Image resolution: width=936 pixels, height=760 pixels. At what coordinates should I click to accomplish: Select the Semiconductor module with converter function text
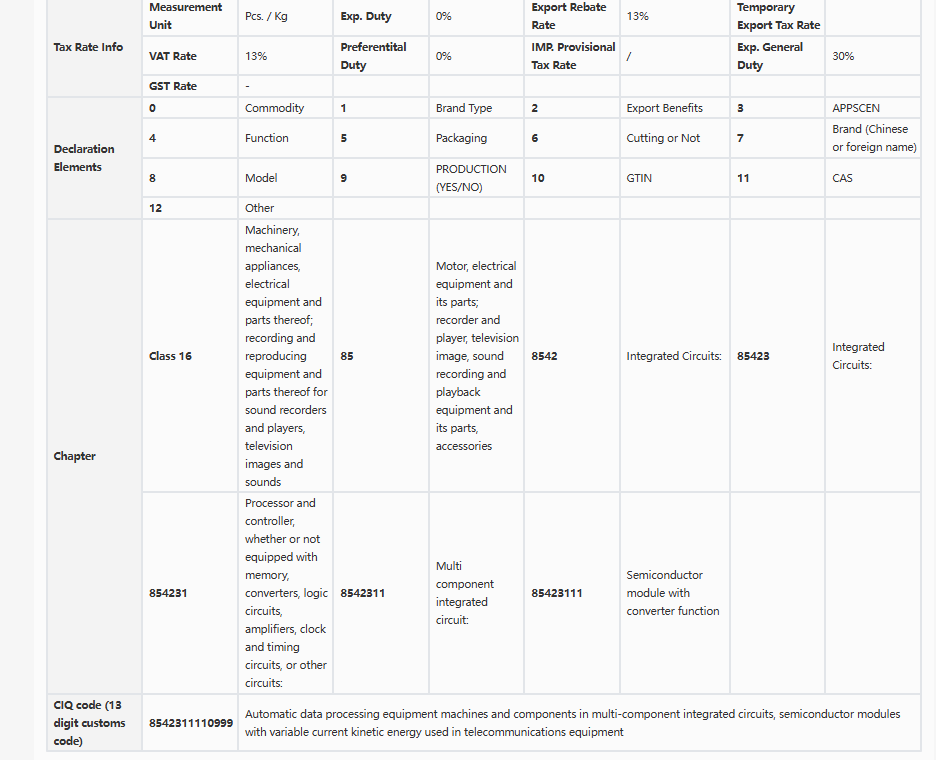click(673, 593)
